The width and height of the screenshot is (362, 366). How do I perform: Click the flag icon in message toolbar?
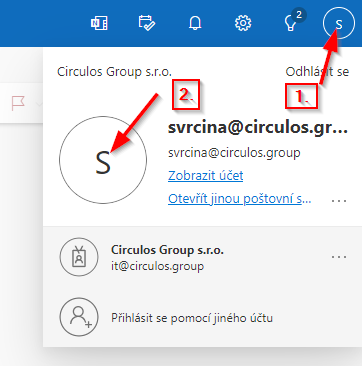(x=18, y=103)
